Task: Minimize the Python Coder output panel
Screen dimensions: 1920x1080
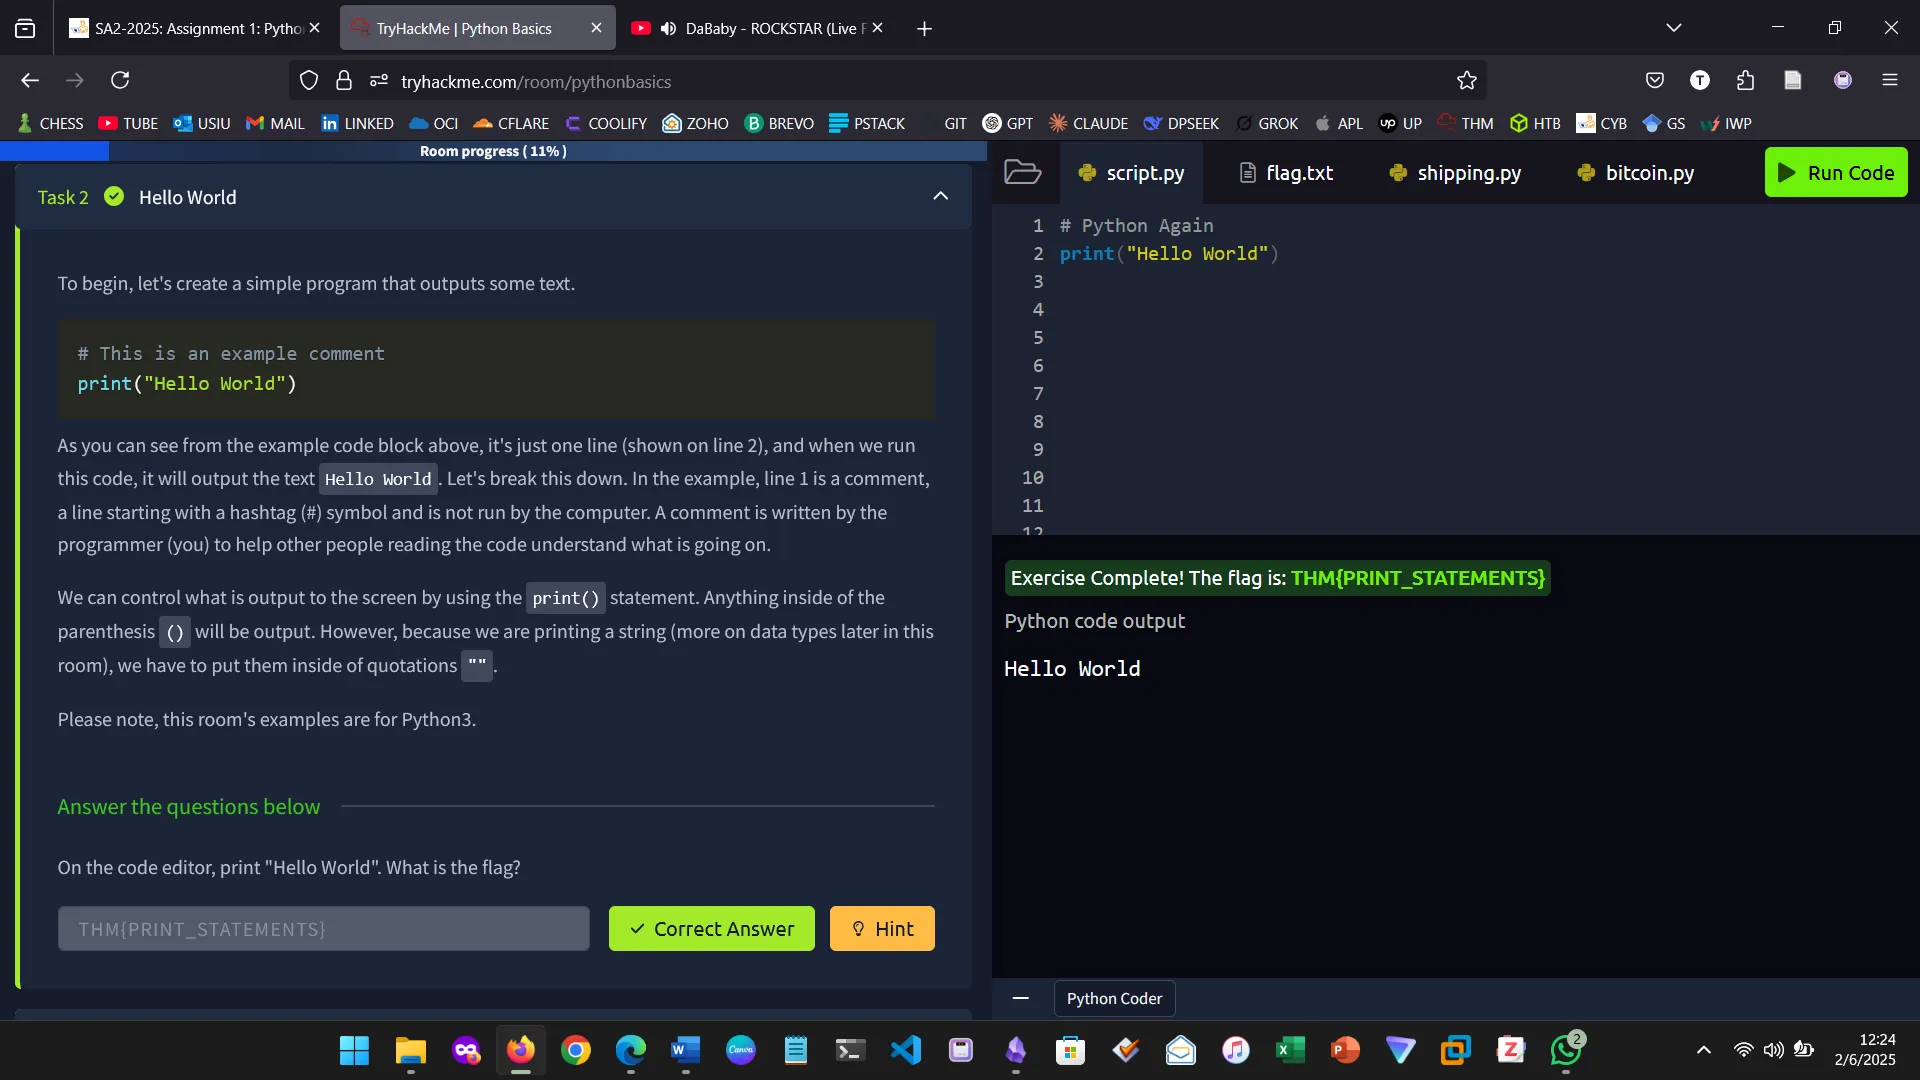Action: tap(1020, 998)
